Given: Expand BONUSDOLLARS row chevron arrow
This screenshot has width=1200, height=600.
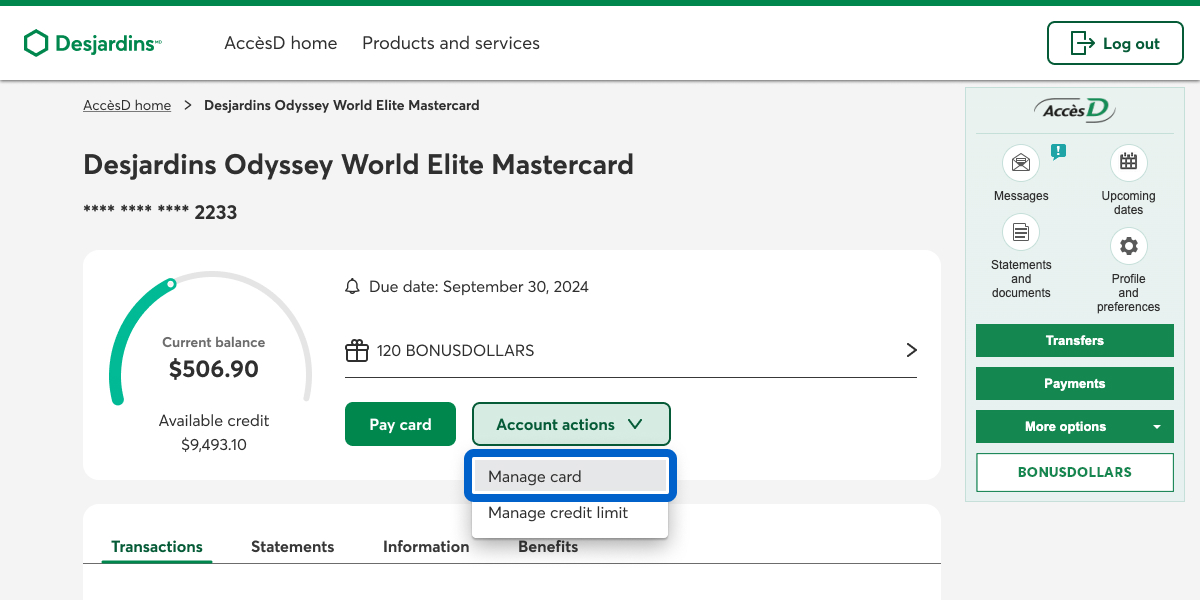Looking at the screenshot, I should pyautogui.click(x=910, y=350).
